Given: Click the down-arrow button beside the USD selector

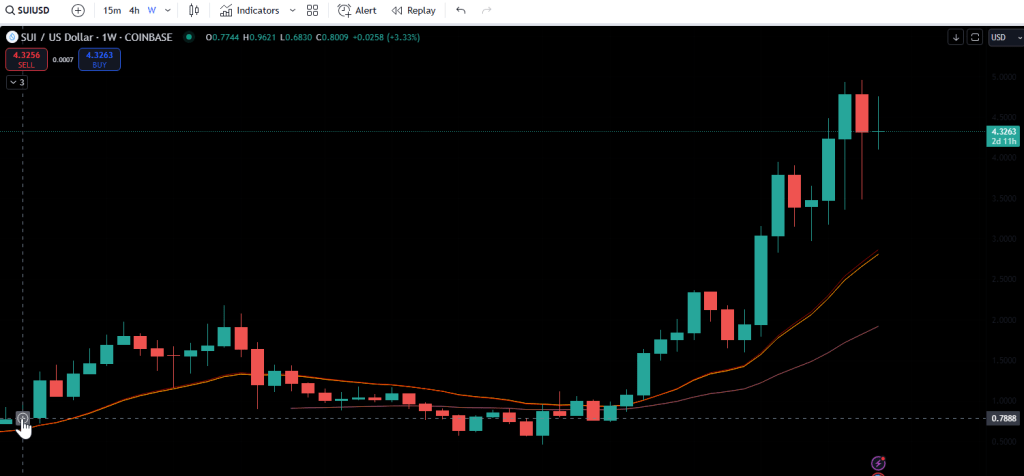Looking at the screenshot, I should tap(956, 37).
